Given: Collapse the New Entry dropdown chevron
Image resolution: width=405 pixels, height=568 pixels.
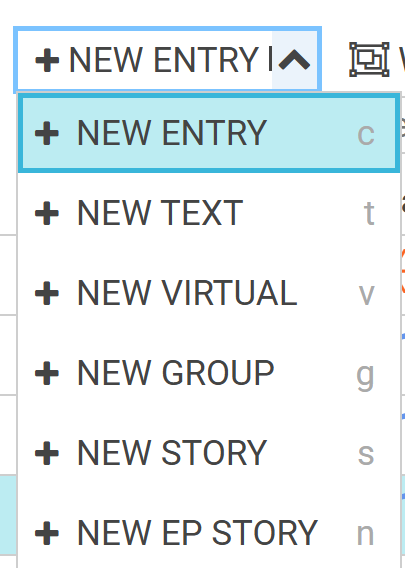Looking at the screenshot, I should (x=295, y=60).
